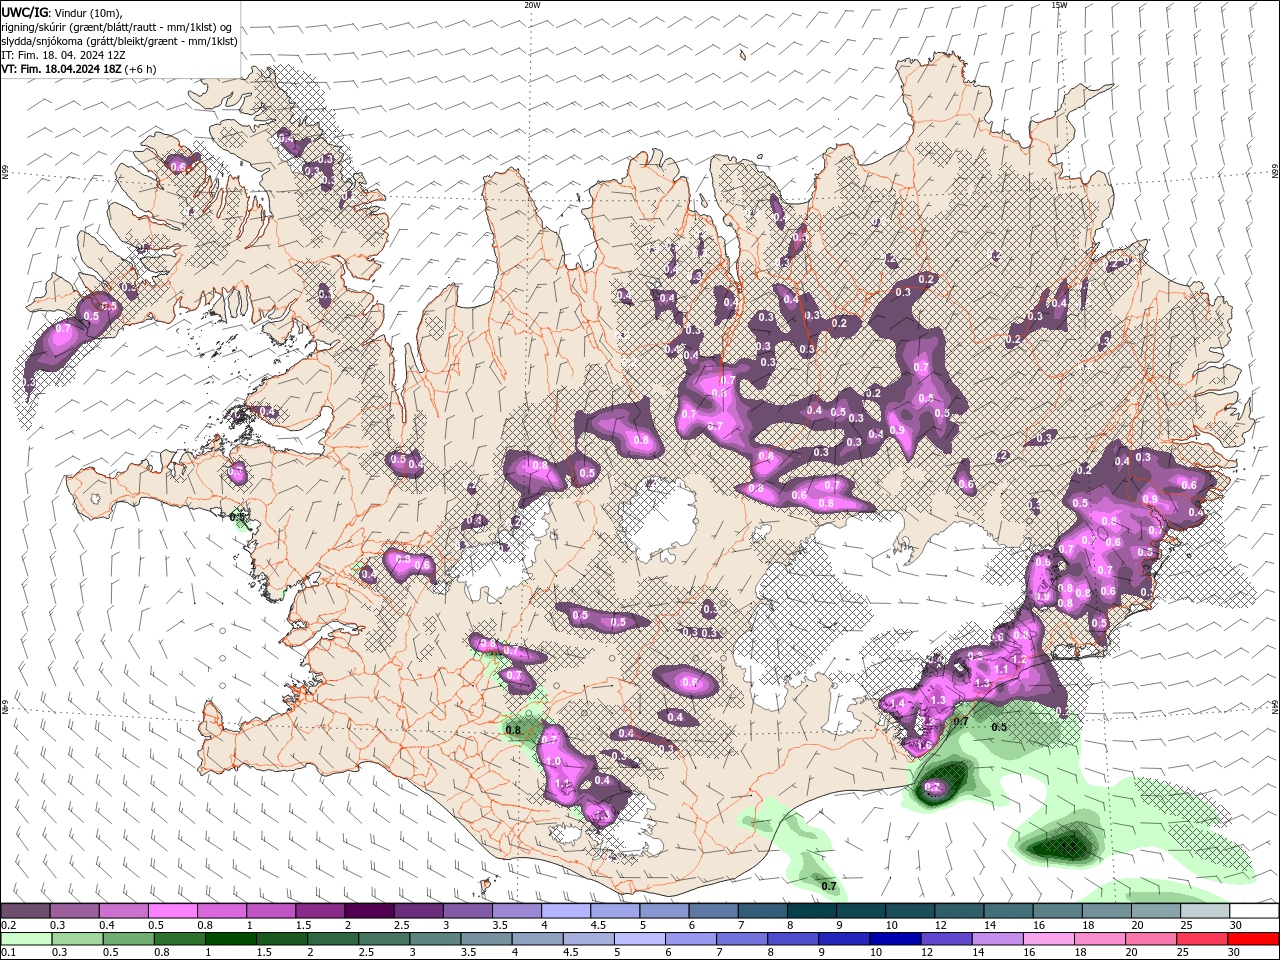Click the '1.0' snowfall value in south Iceland
Image resolution: width=1280 pixels, height=960 pixels.
553,761
